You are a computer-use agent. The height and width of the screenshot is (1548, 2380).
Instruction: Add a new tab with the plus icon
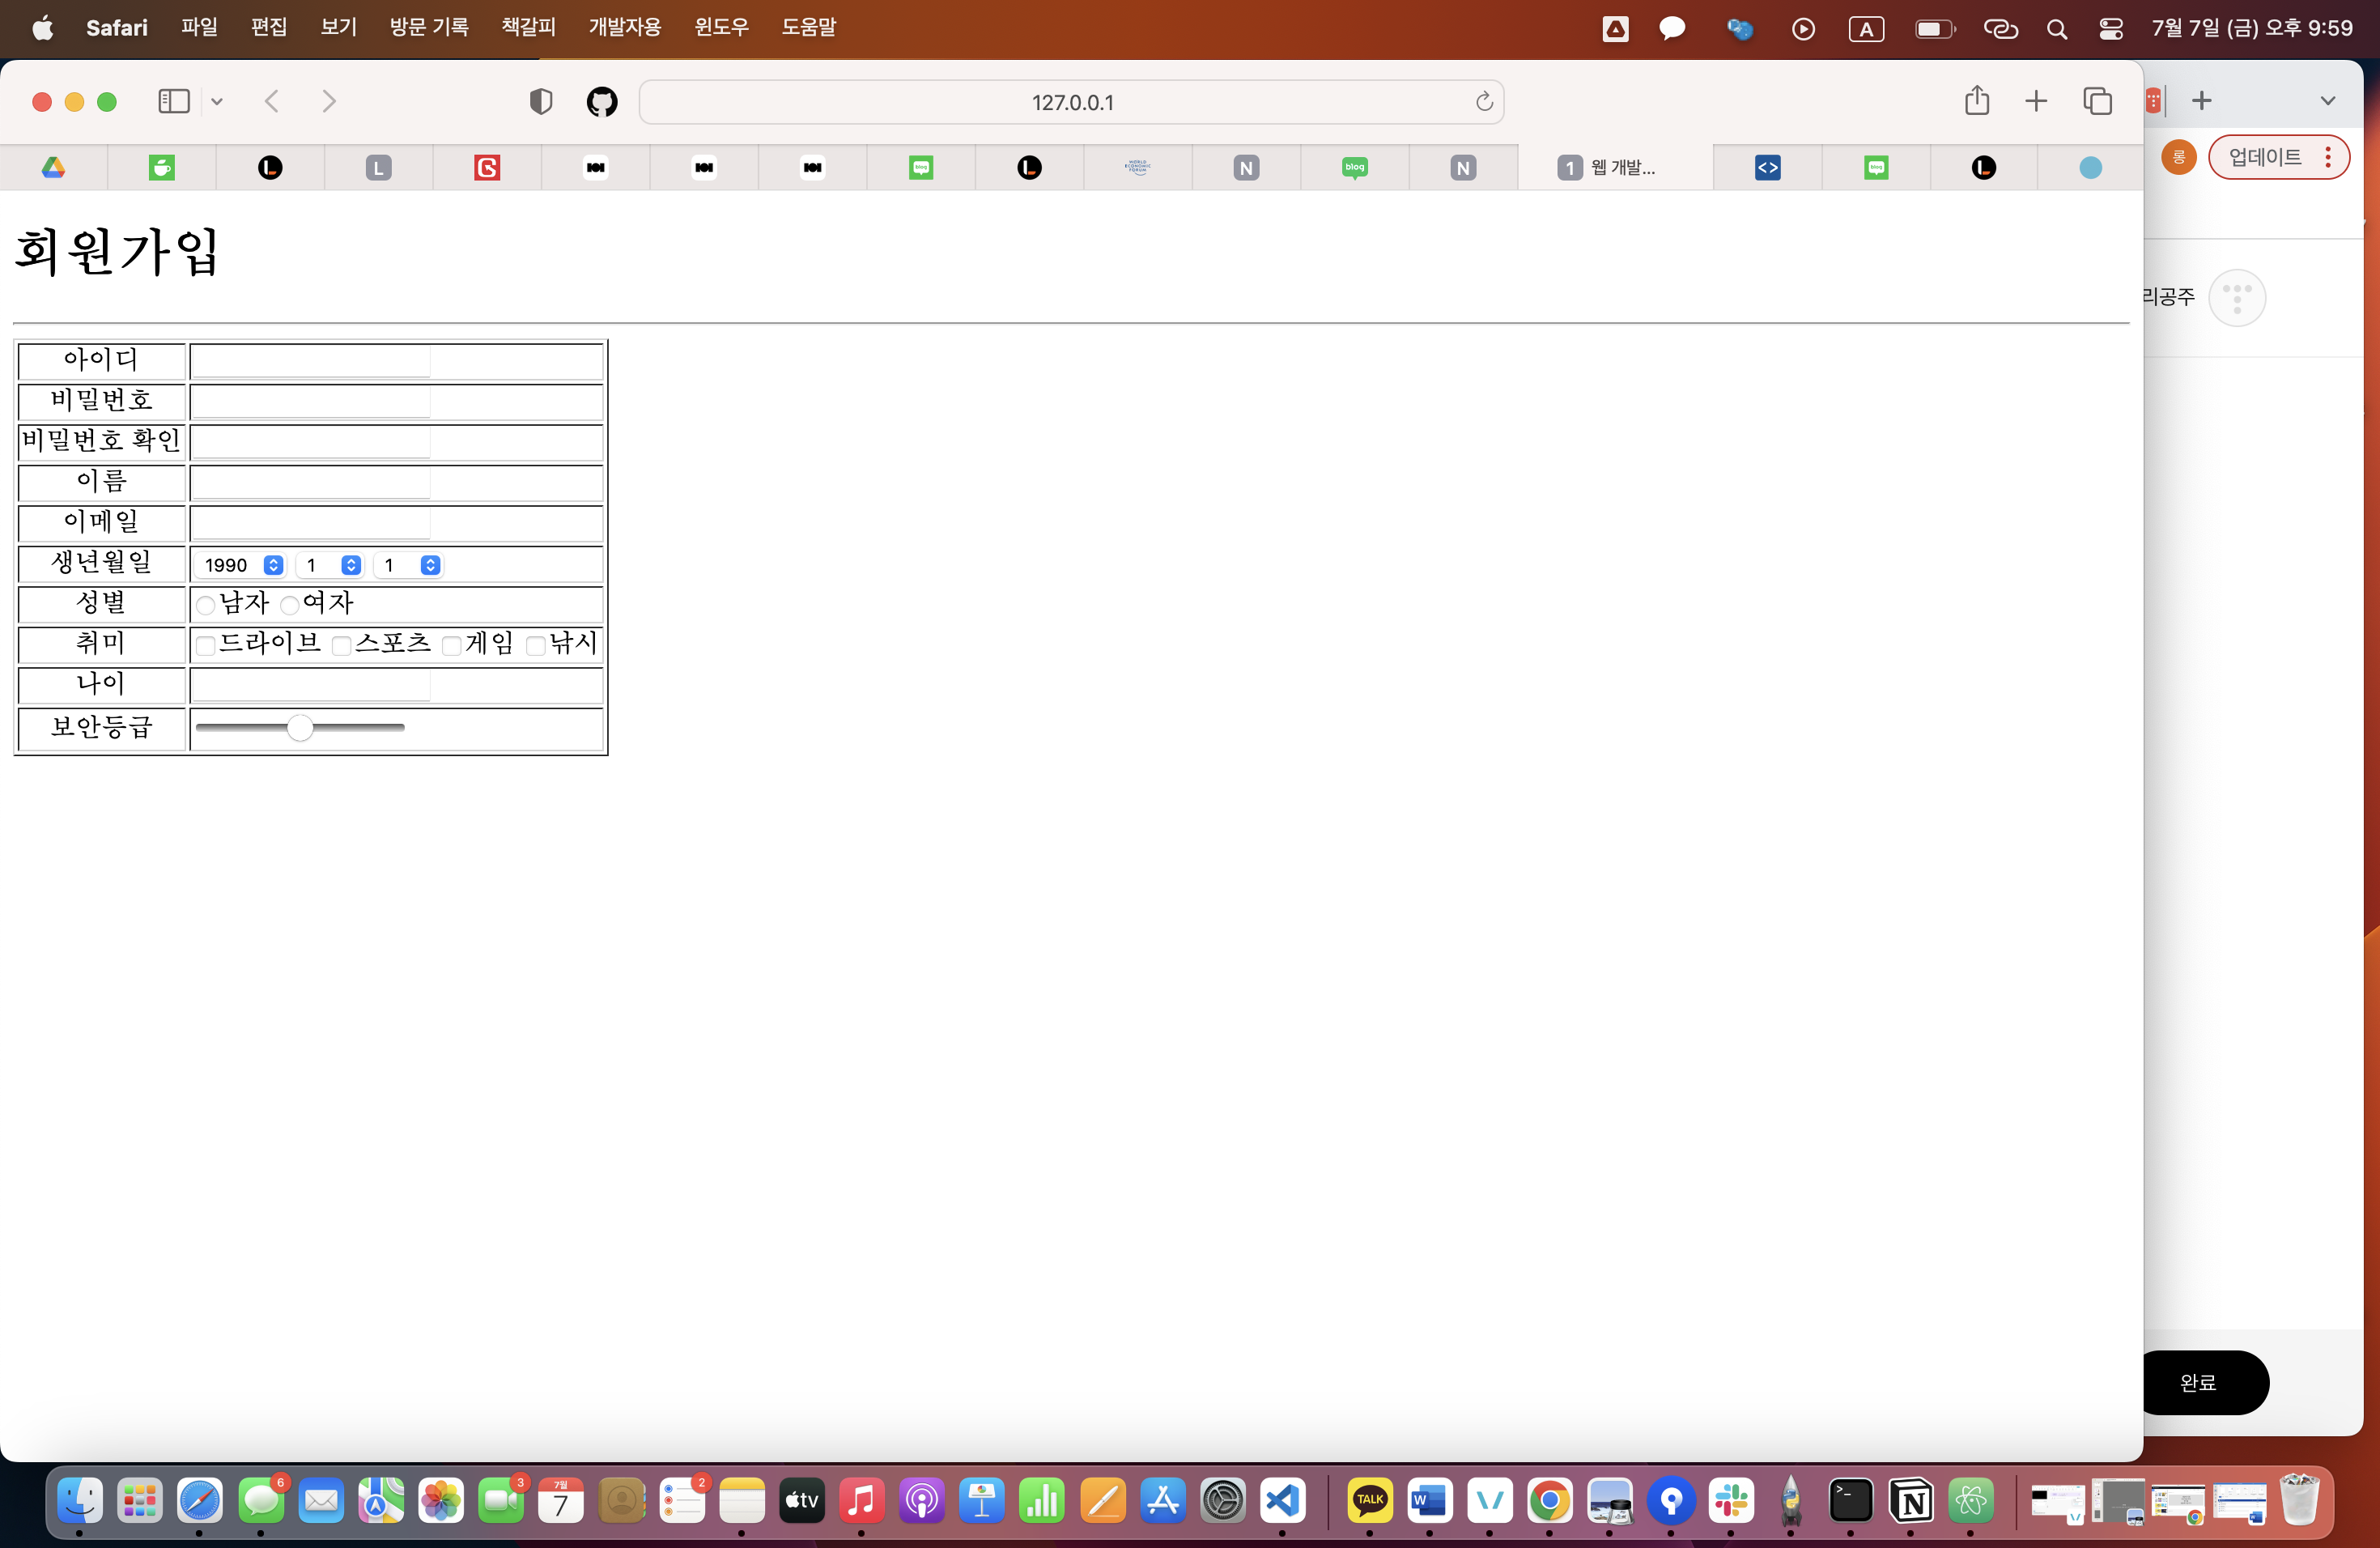pyautogui.click(x=2036, y=100)
